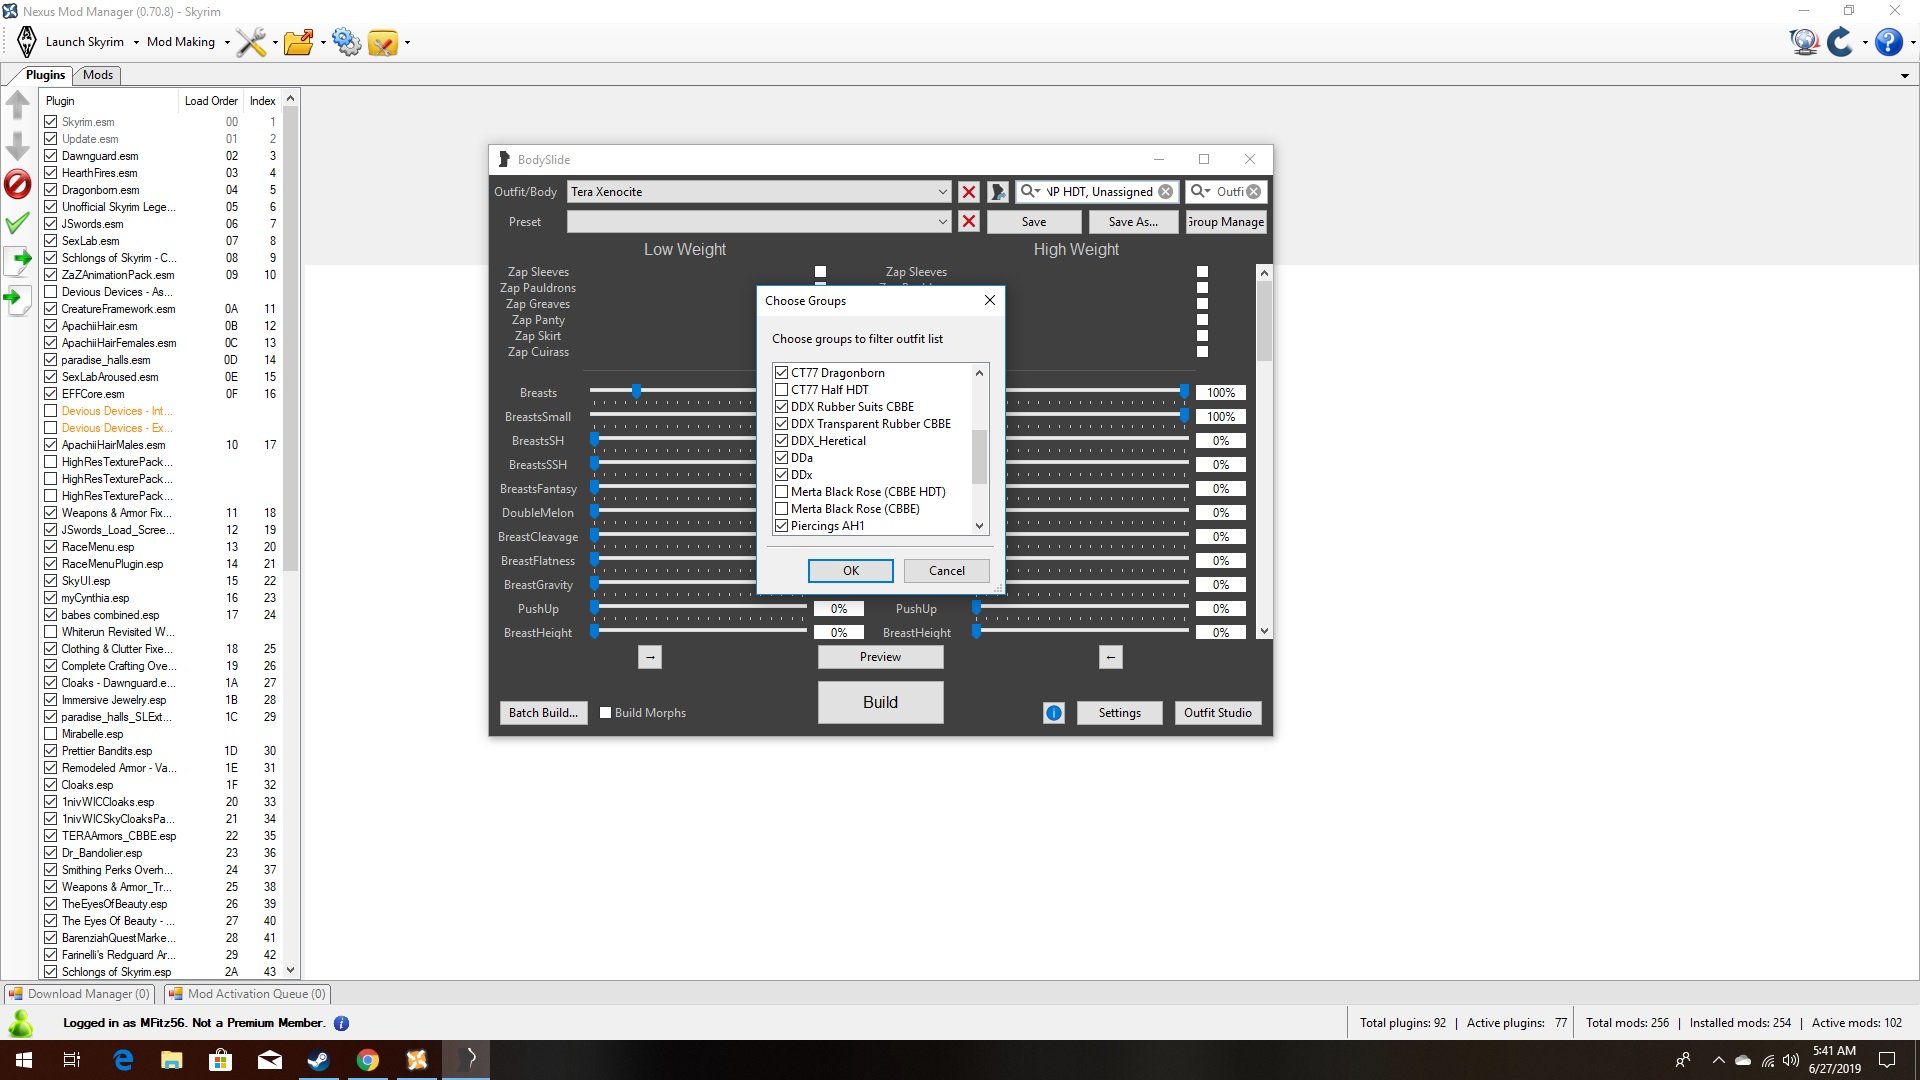This screenshot has width=1920, height=1080.
Task: Open the gear settings toolbar icon
Action: pos(346,42)
